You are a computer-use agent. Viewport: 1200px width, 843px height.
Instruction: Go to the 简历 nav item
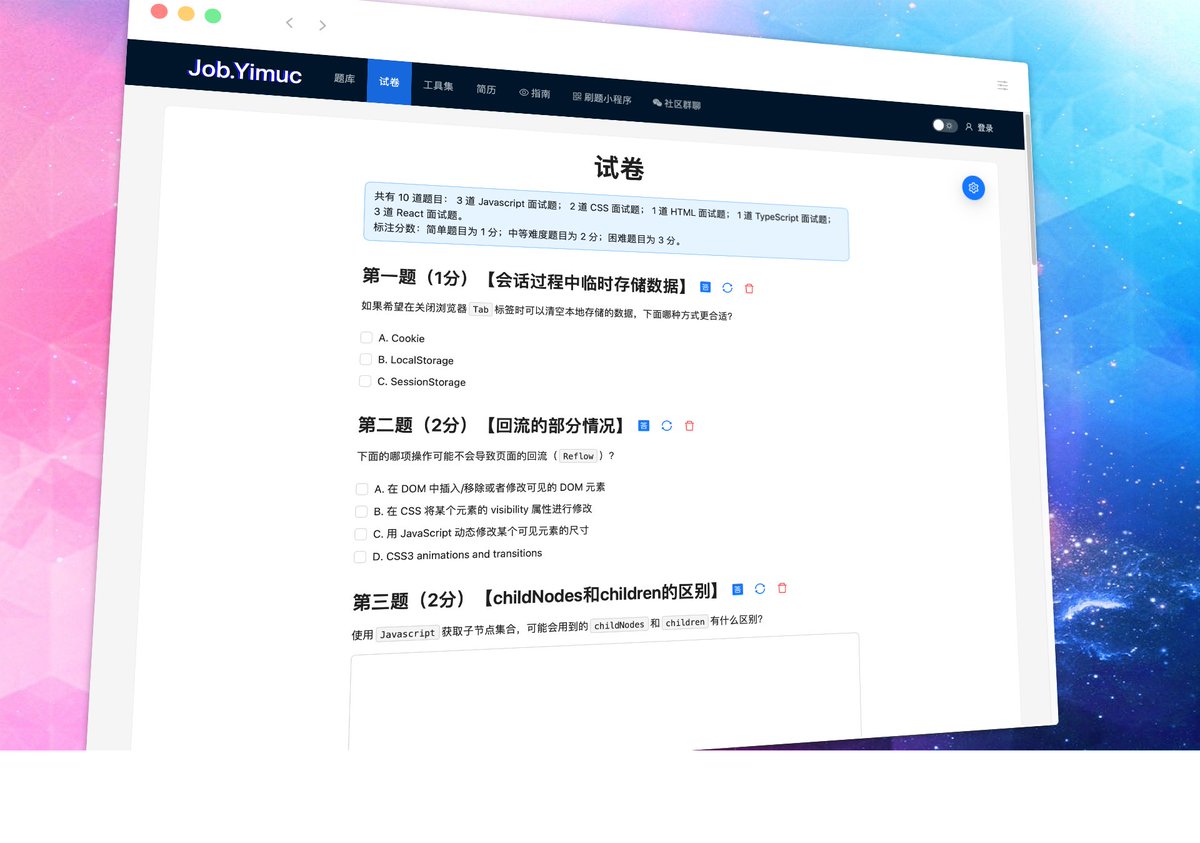486,89
